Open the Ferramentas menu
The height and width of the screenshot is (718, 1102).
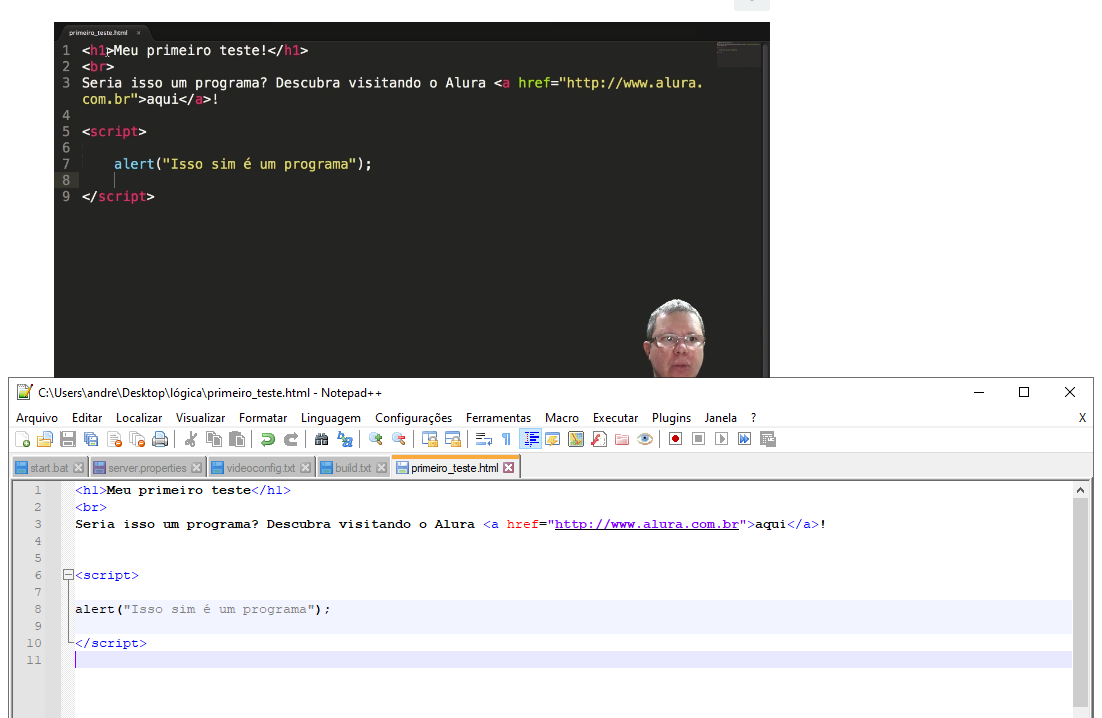point(498,418)
